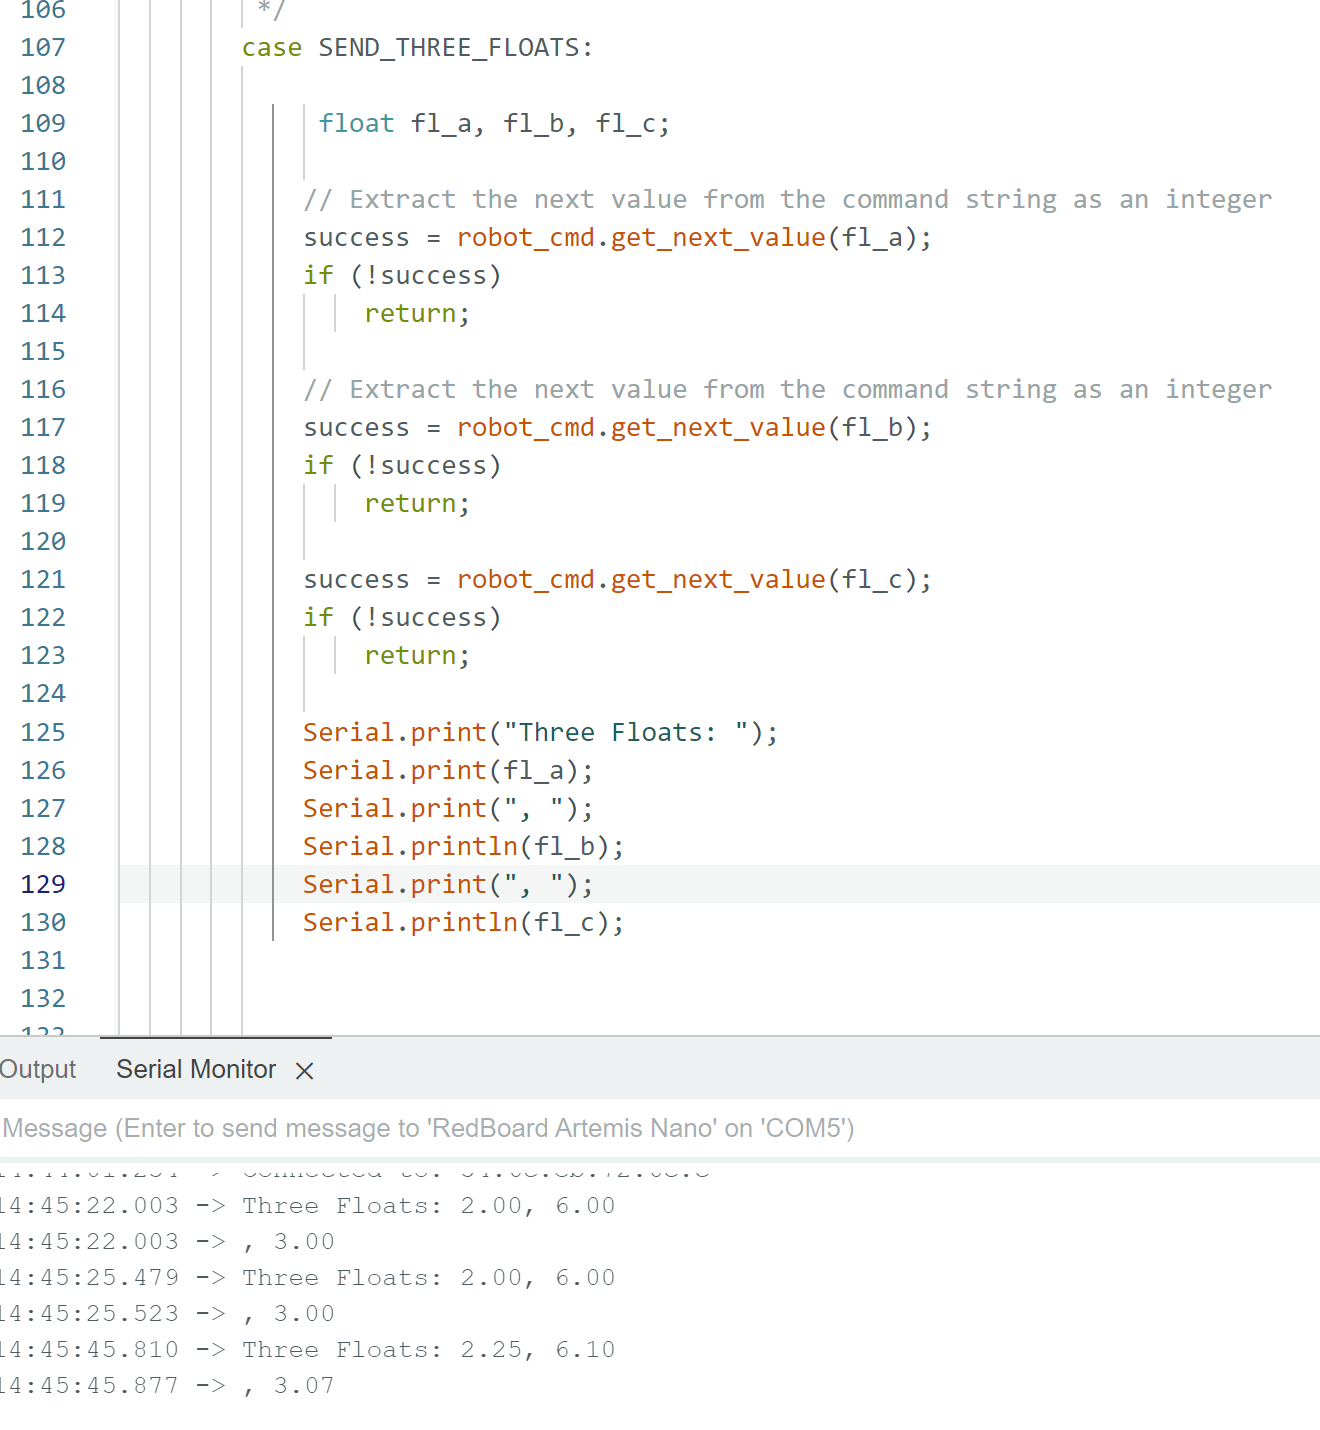
Task: Click serial output at timestamp 14:45:22.003 Three Floats
Action: (308, 1205)
